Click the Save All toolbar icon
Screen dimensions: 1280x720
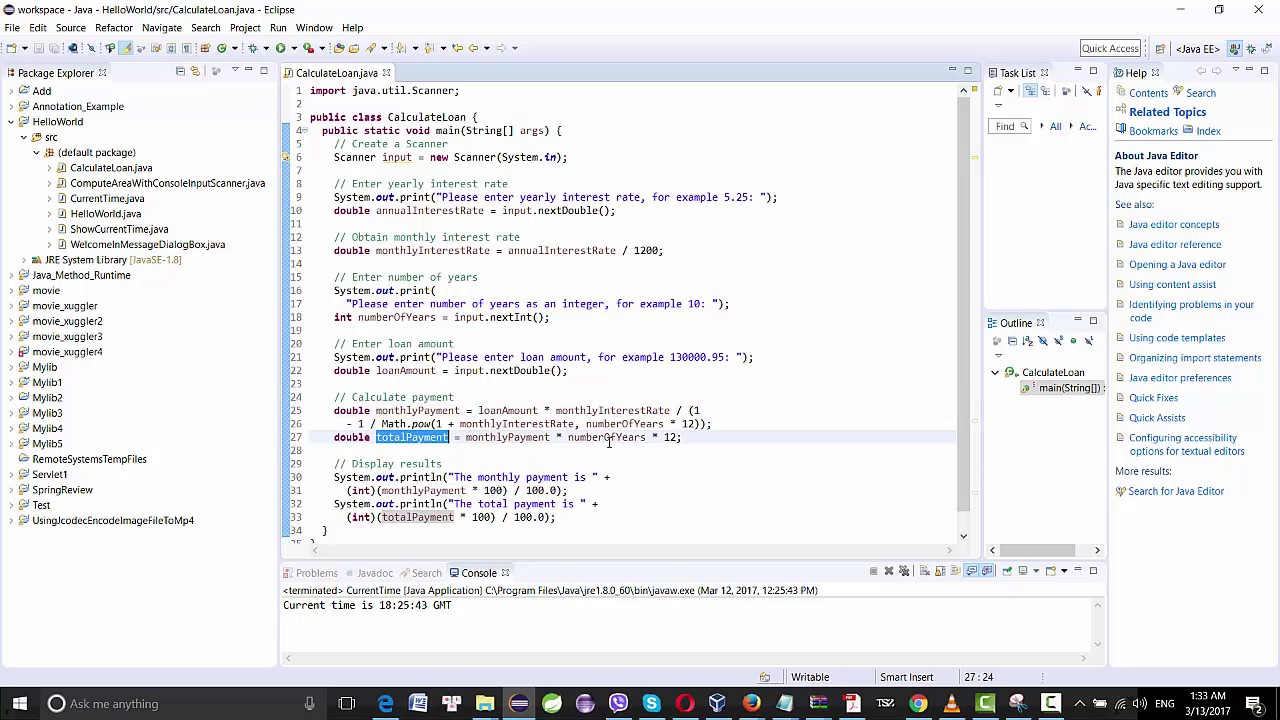pos(53,48)
